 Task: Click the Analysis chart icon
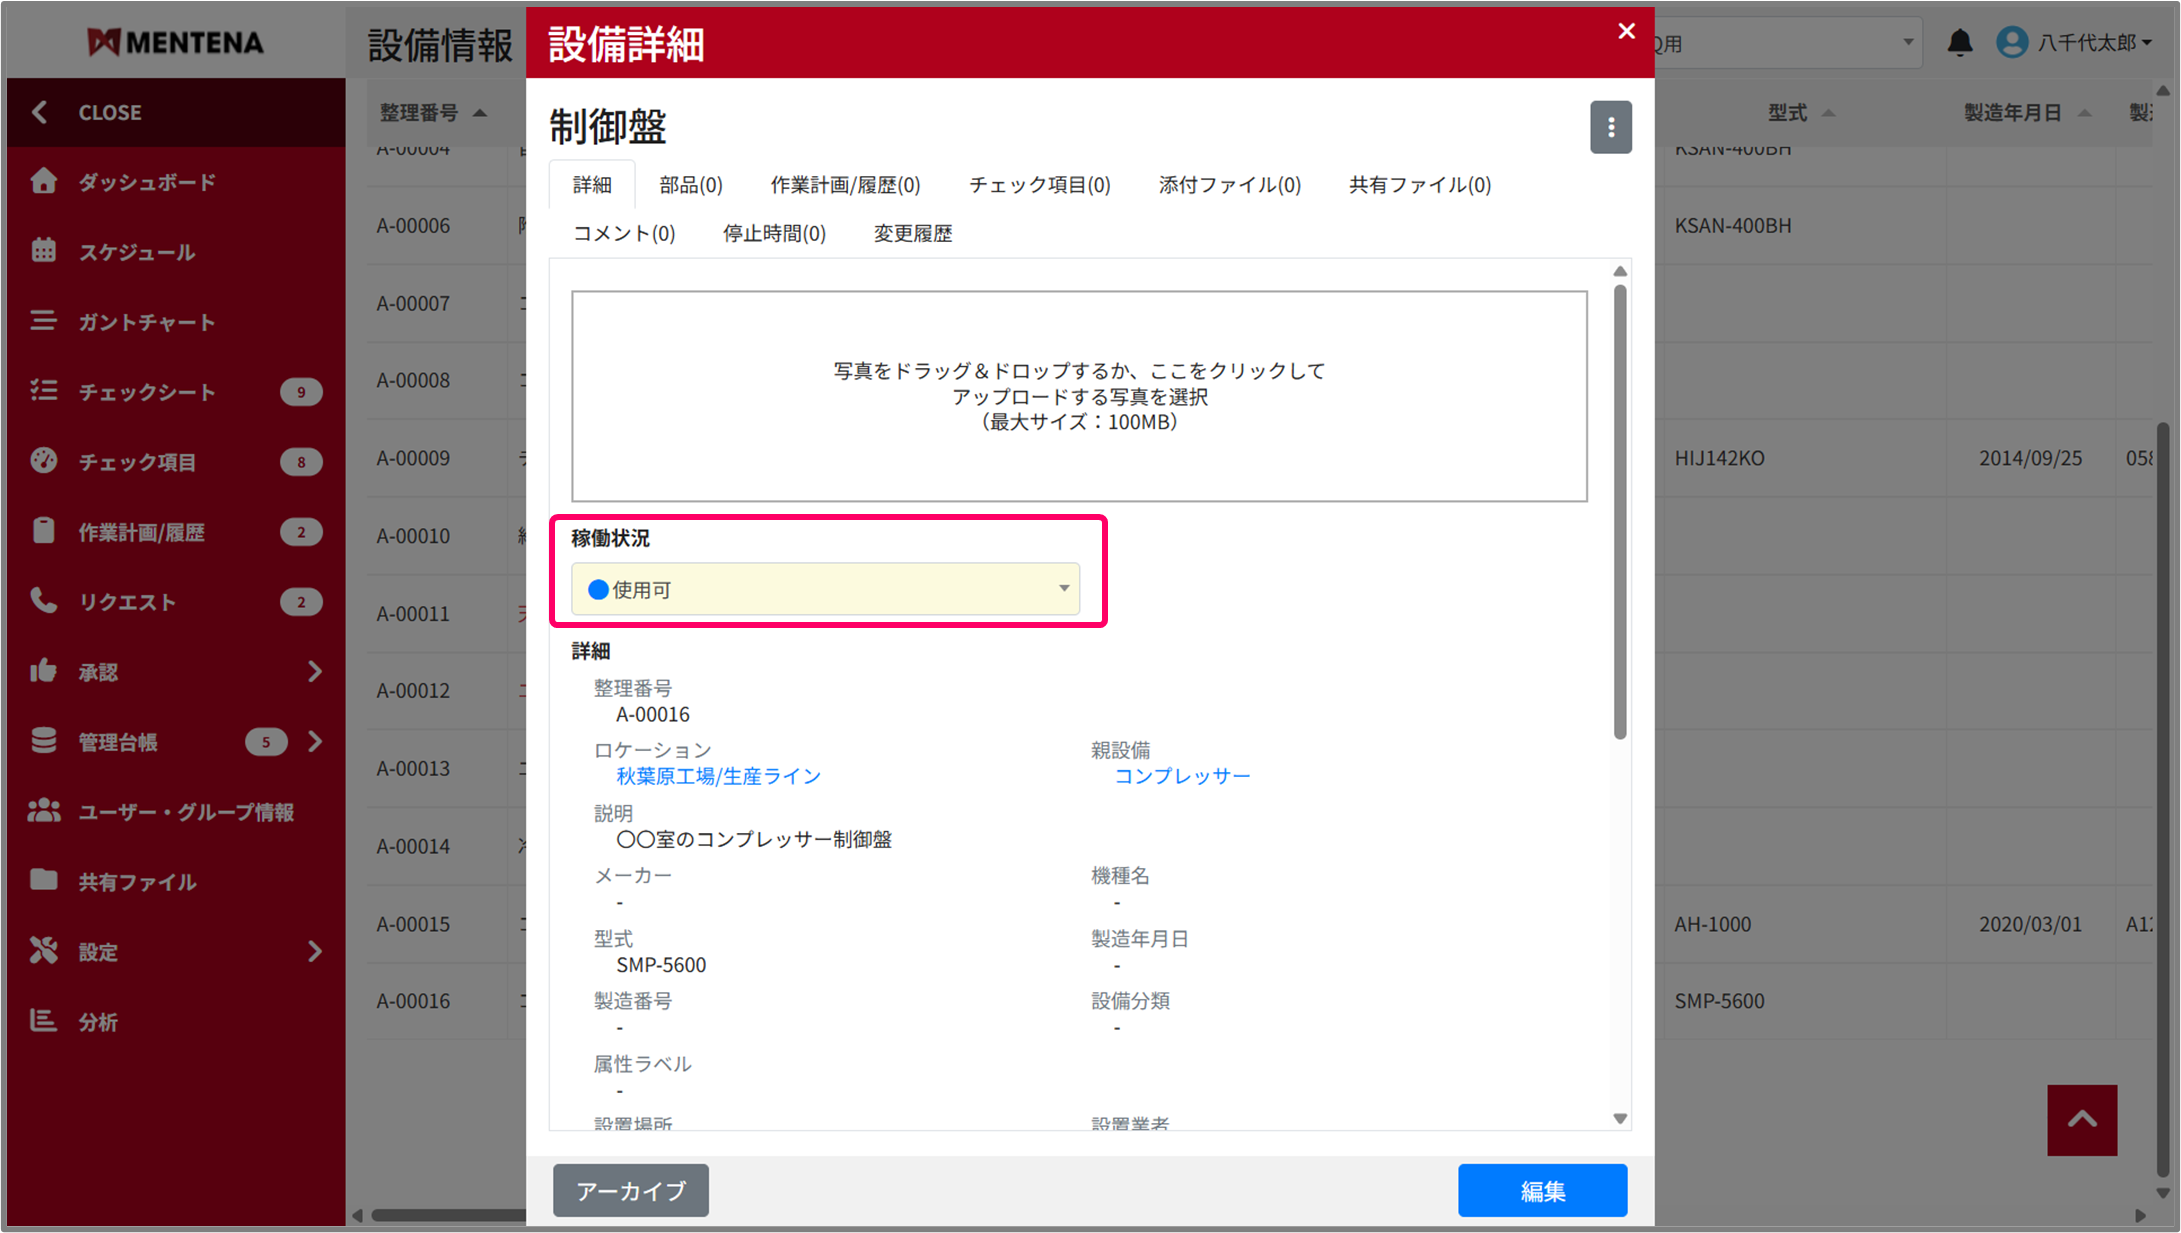pyautogui.click(x=43, y=1021)
